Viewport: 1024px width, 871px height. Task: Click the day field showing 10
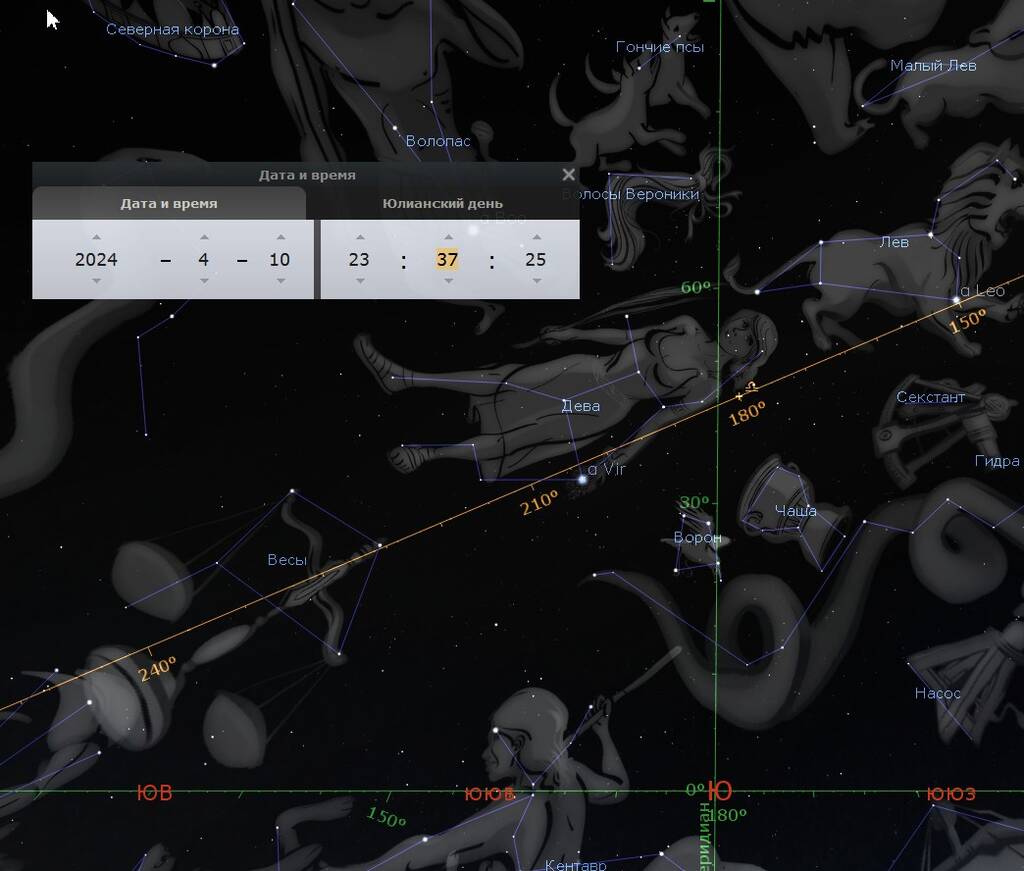280,259
